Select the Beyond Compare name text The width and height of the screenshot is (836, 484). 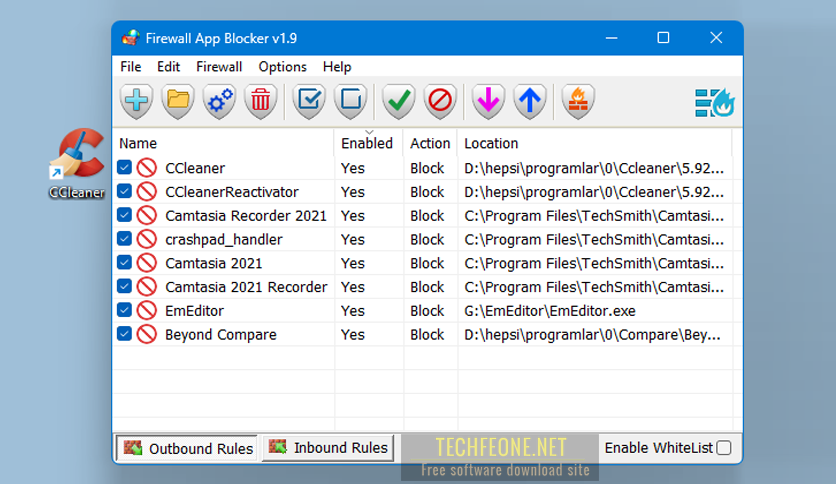pyautogui.click(x=221, y=335)
